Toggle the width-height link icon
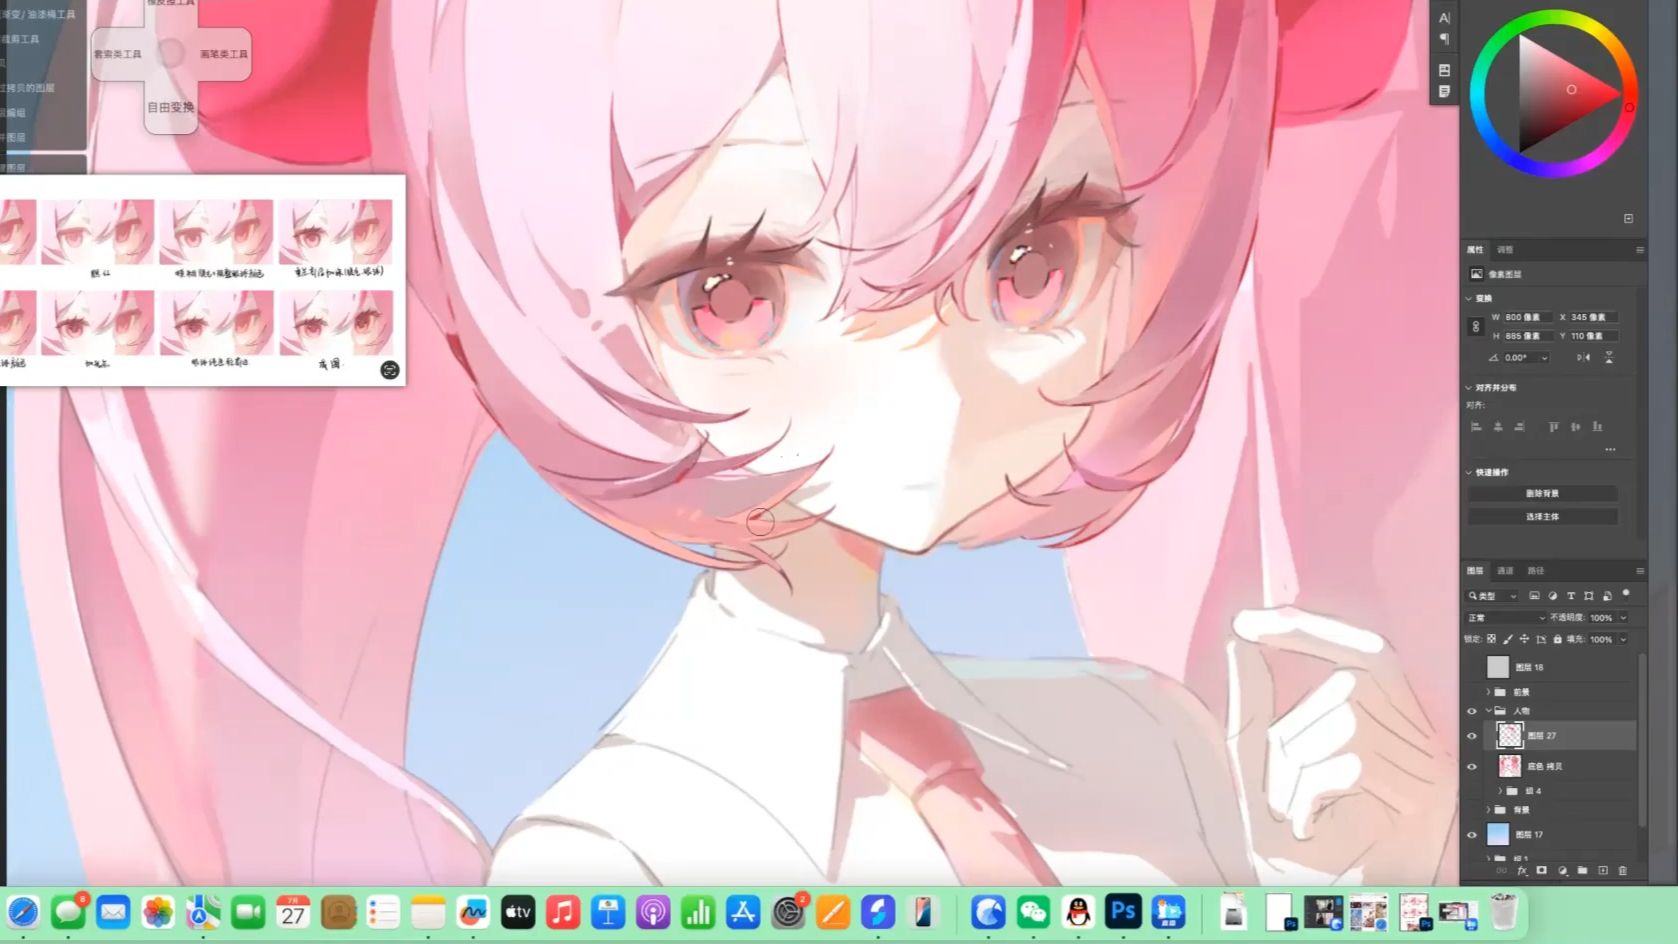The width and height of the screenshot is (1678, 944). click(1475, 326)
